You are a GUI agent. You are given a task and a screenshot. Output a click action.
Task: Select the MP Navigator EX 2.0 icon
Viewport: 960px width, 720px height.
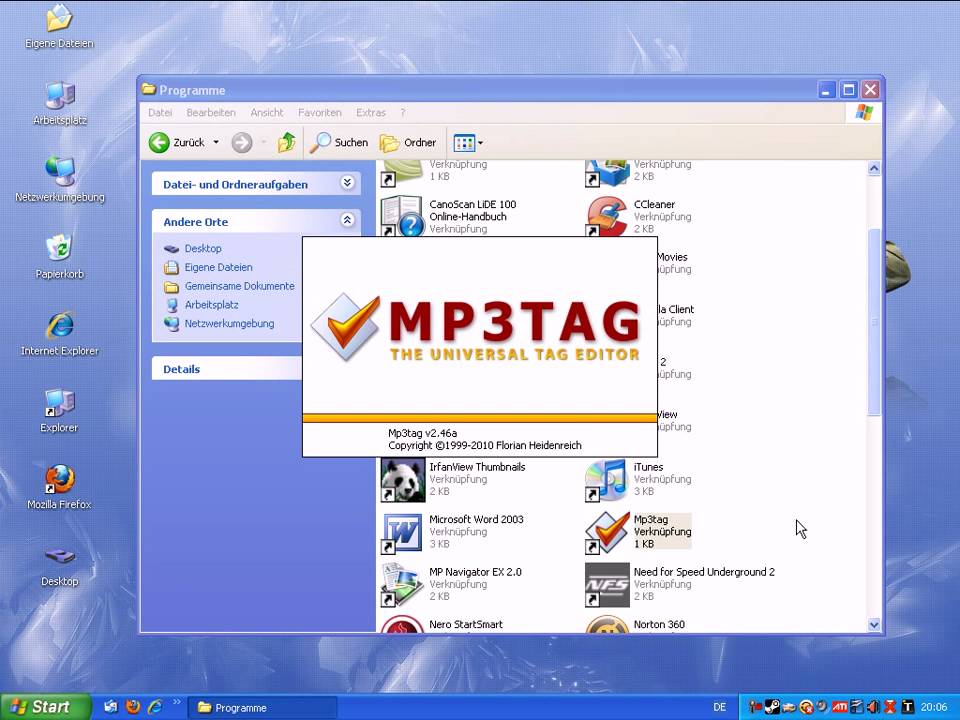pyautogui.click(x=402, y=585)
